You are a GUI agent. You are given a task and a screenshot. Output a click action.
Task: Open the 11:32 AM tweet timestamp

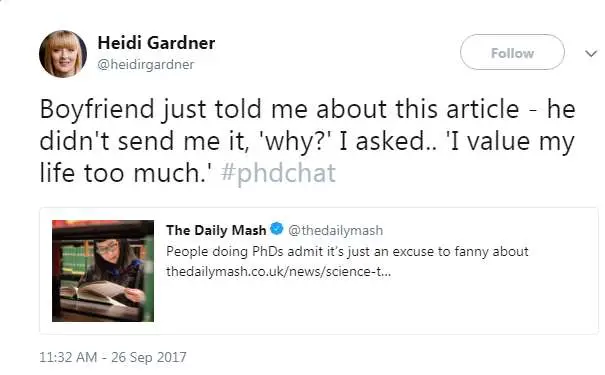point(68,357)
